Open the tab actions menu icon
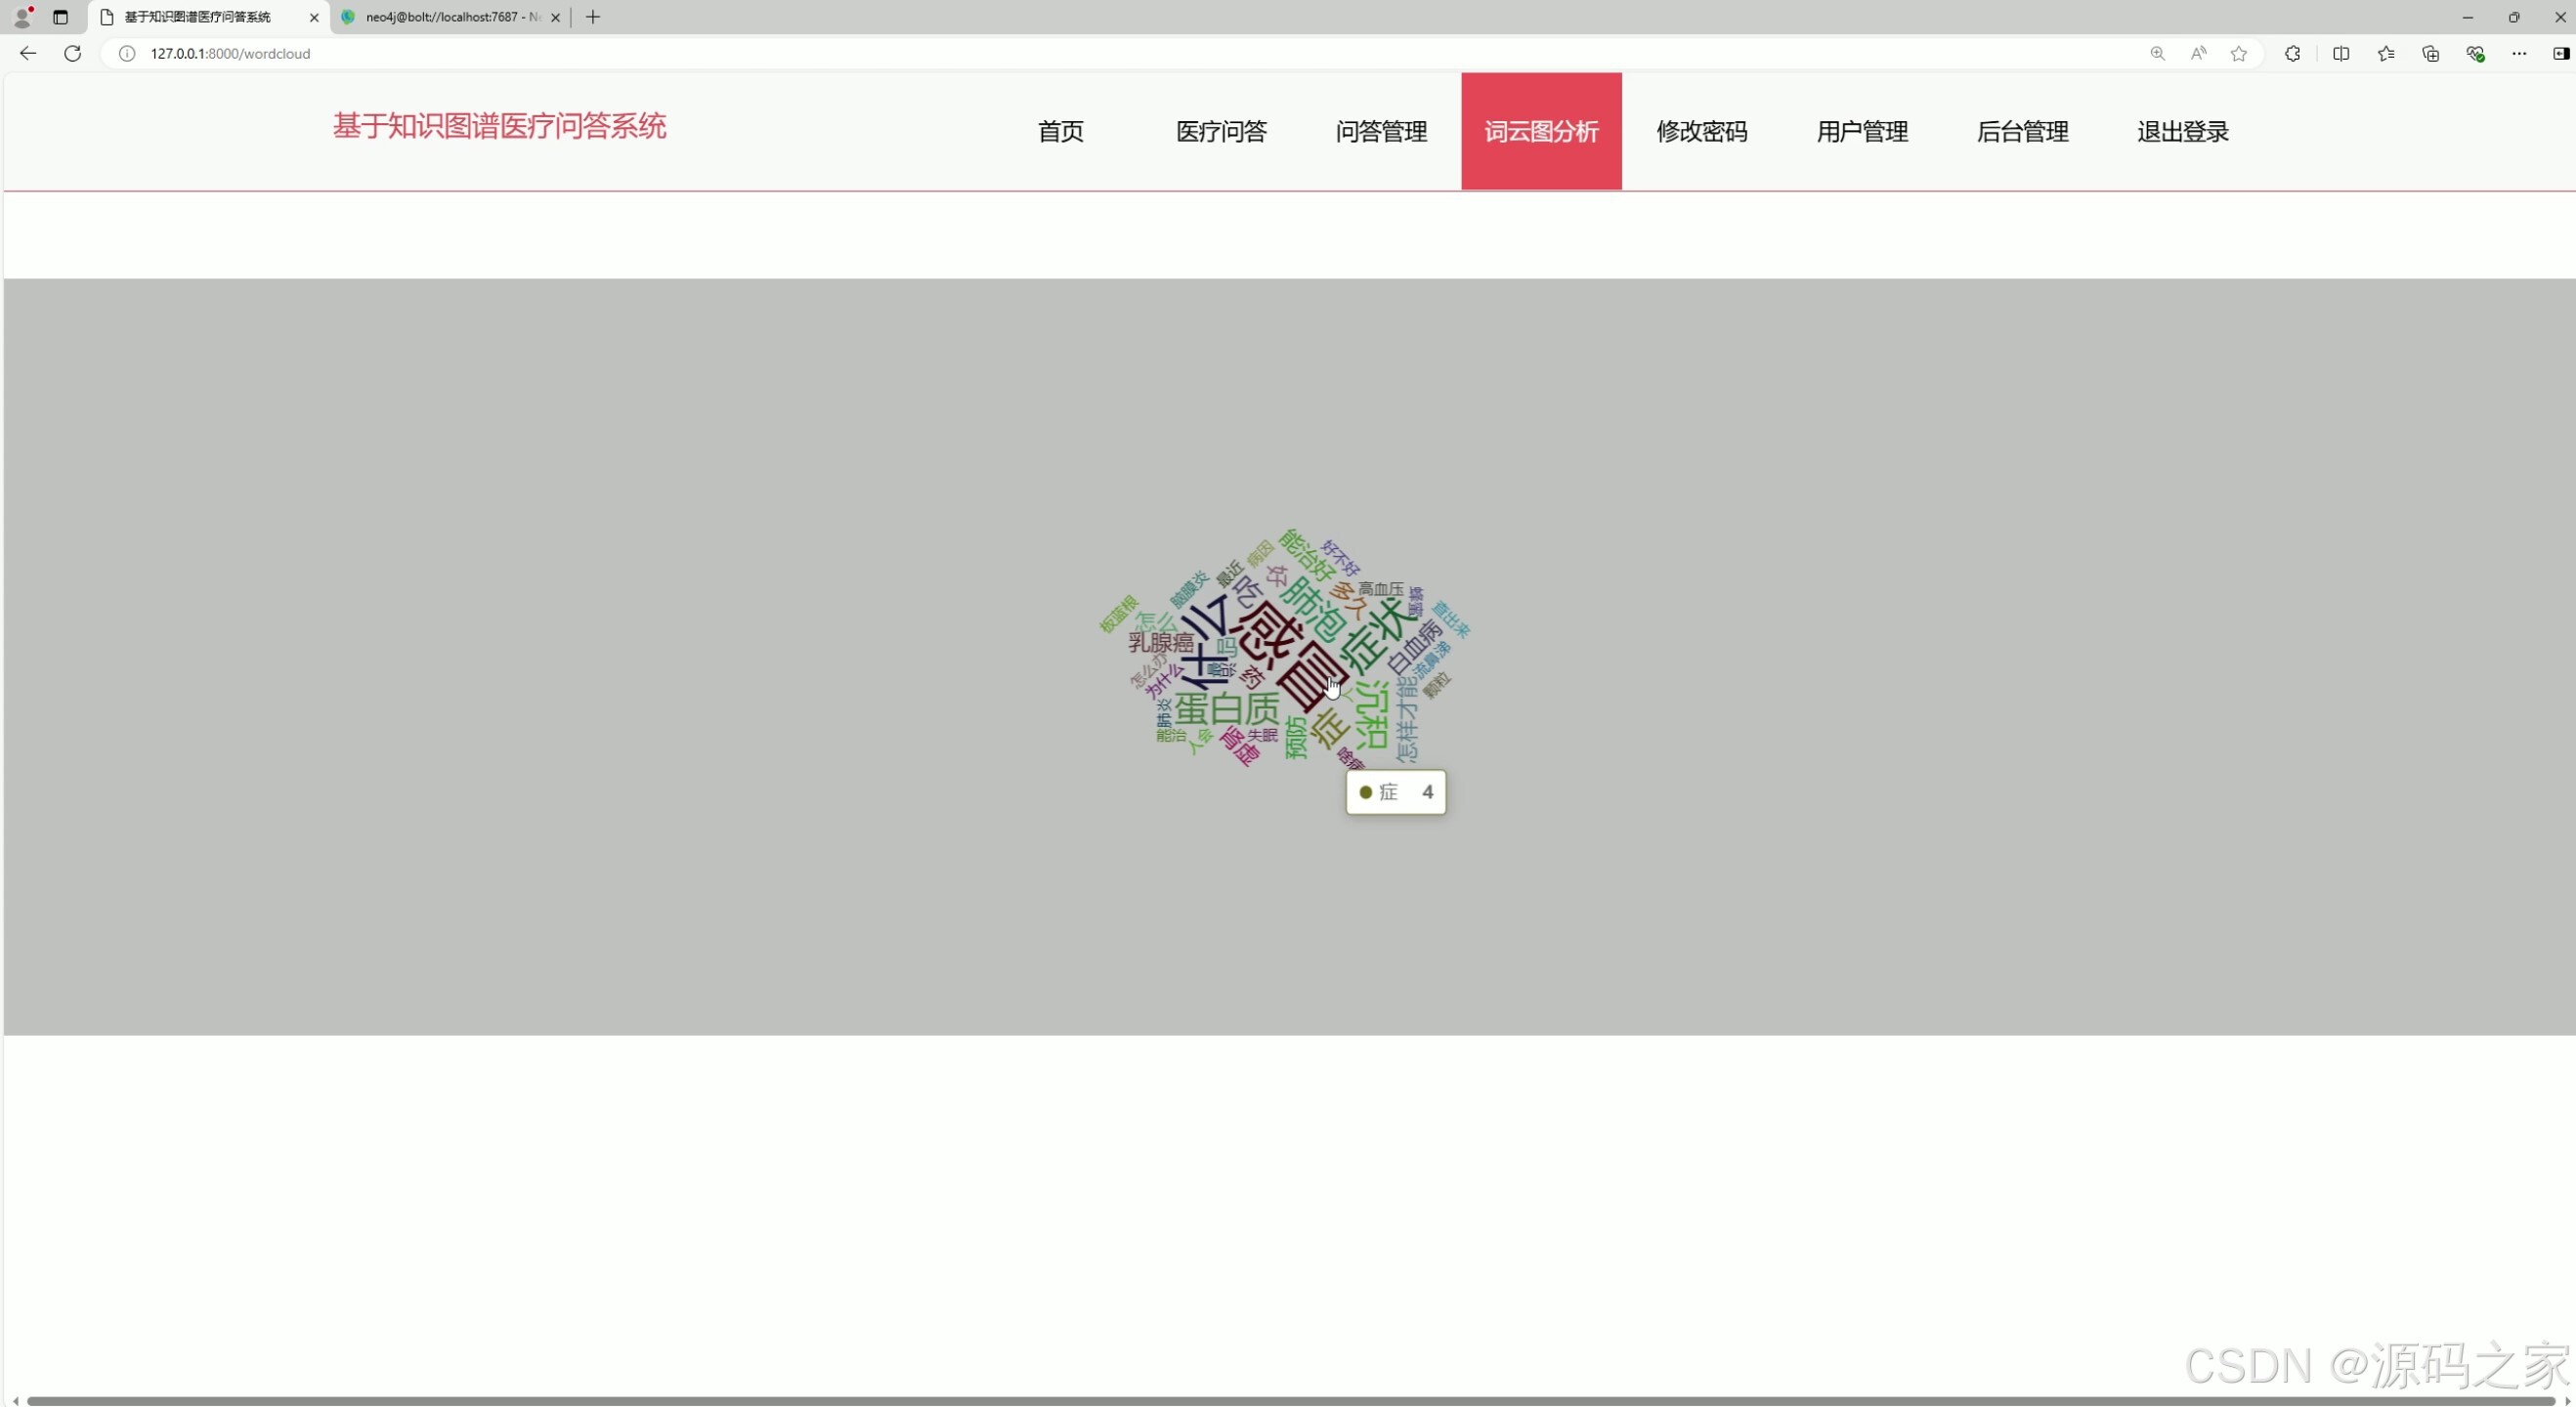2576x1407 pixels. 60,17
